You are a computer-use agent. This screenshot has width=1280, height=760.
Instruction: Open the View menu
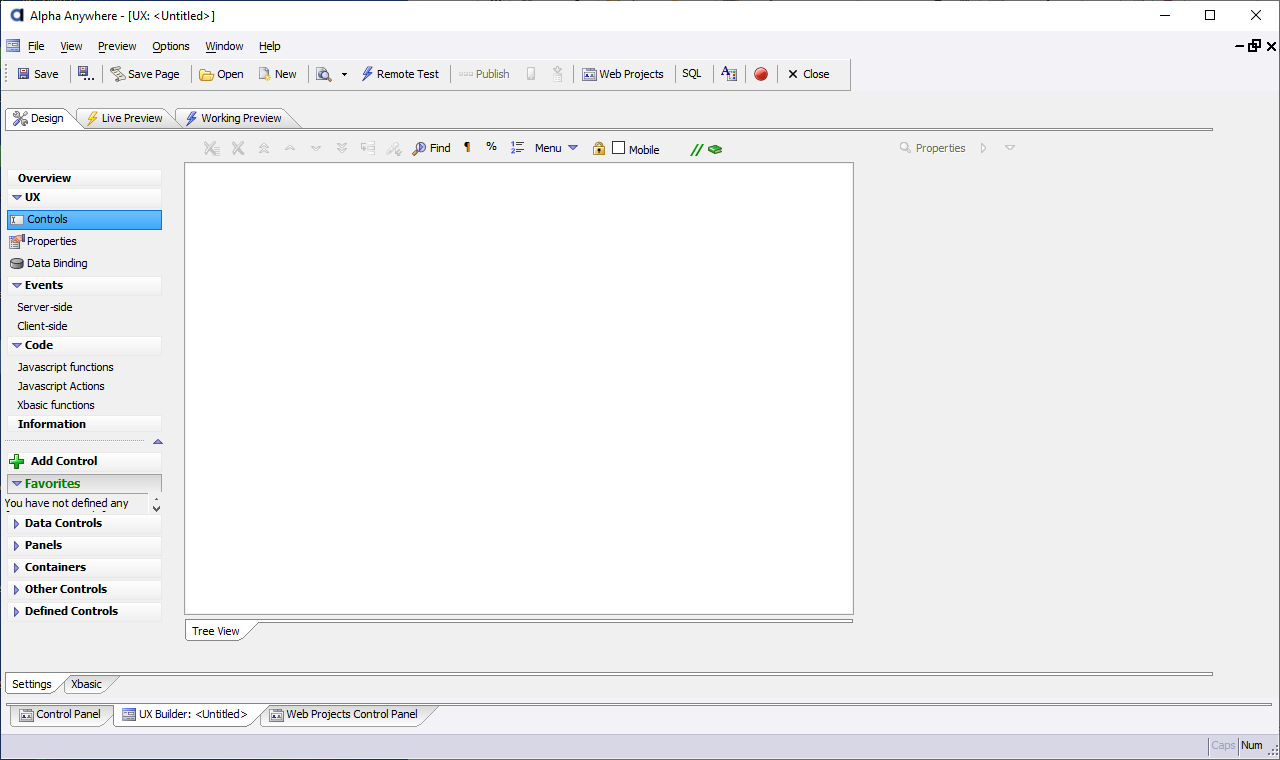(71, 46)
